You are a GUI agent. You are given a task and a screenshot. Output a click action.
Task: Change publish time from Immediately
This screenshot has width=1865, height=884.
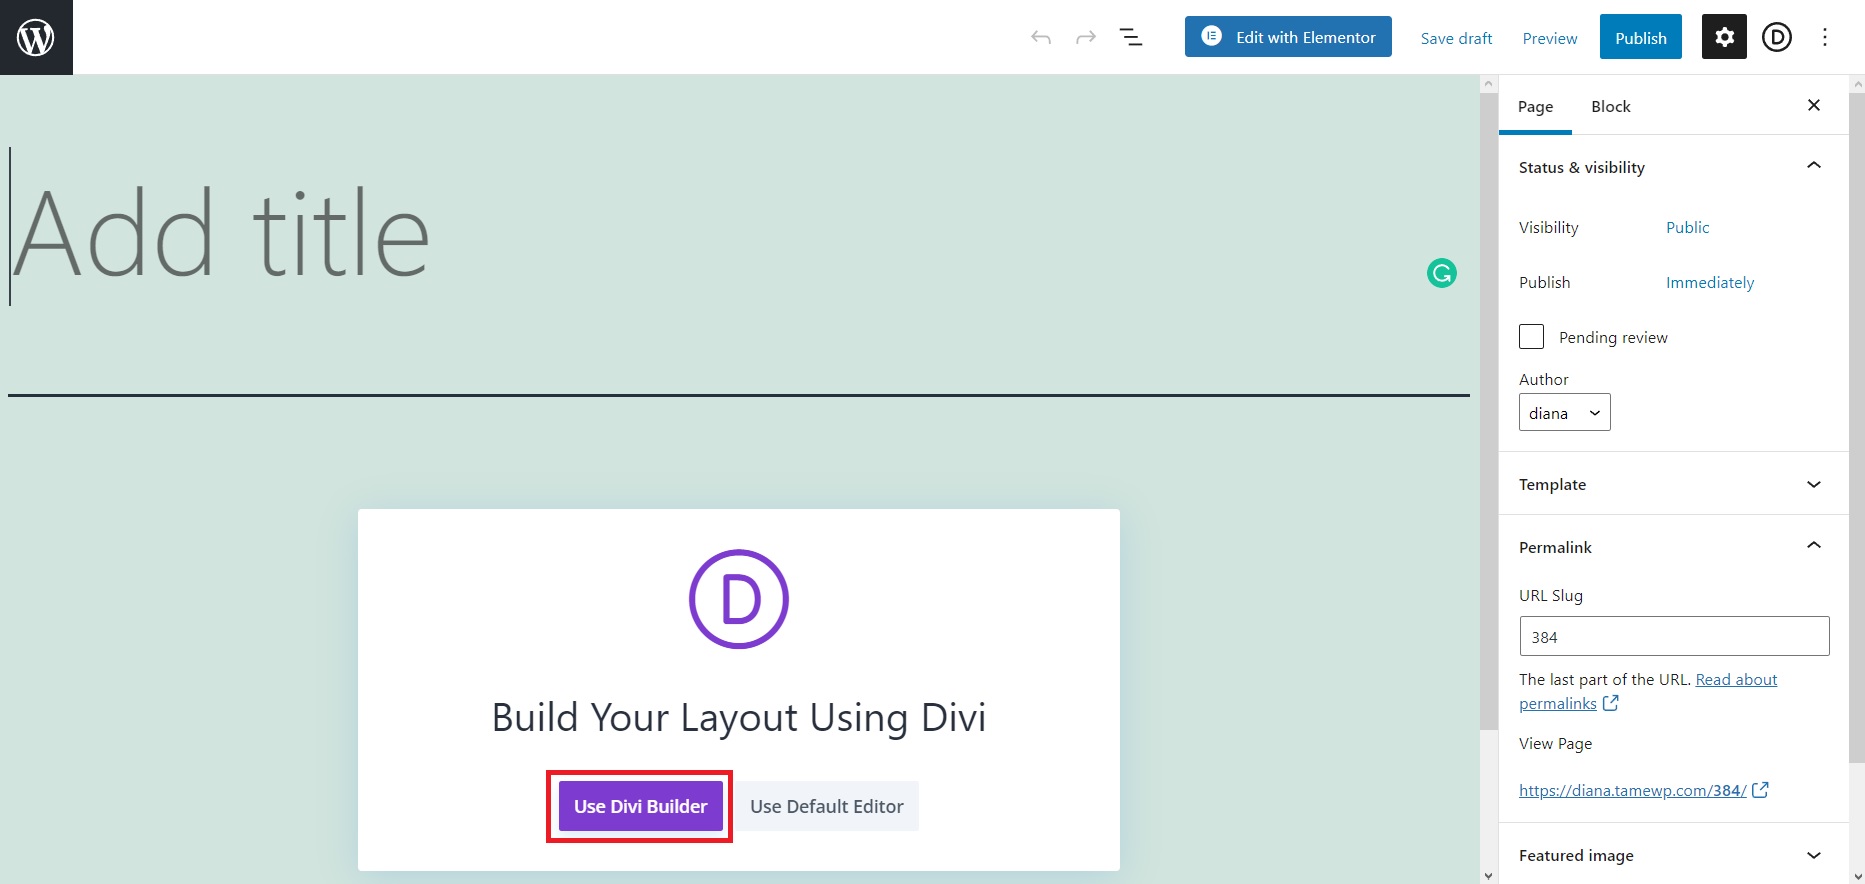click(x=1710, y=282)
